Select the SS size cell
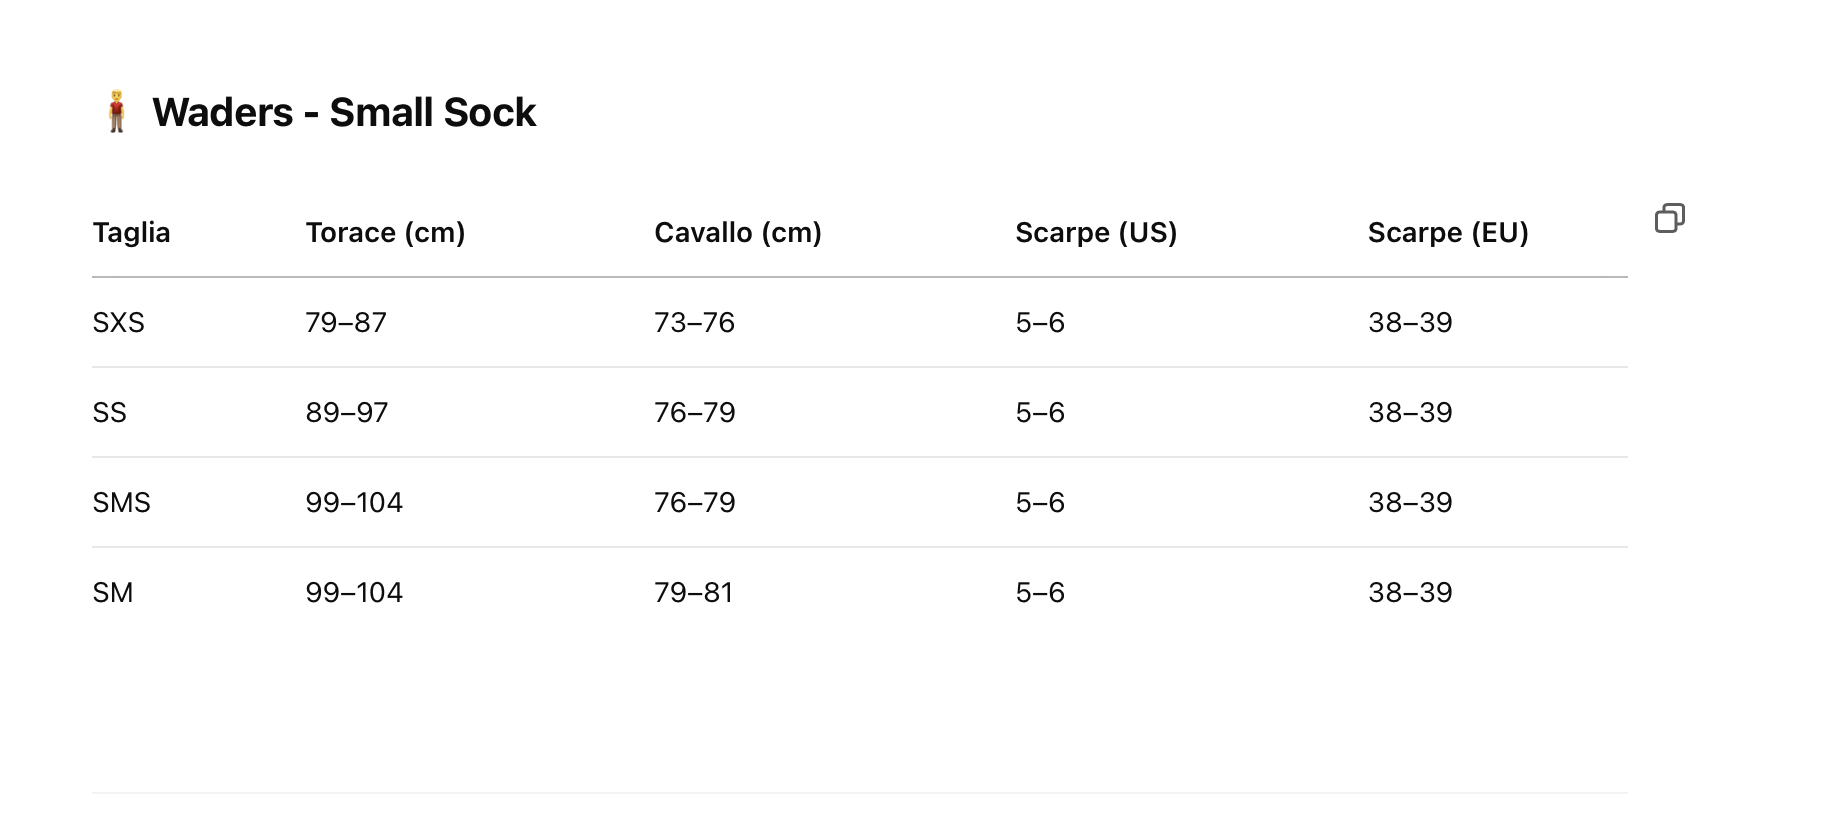The image size is (1844, 838). coord(109,413)
